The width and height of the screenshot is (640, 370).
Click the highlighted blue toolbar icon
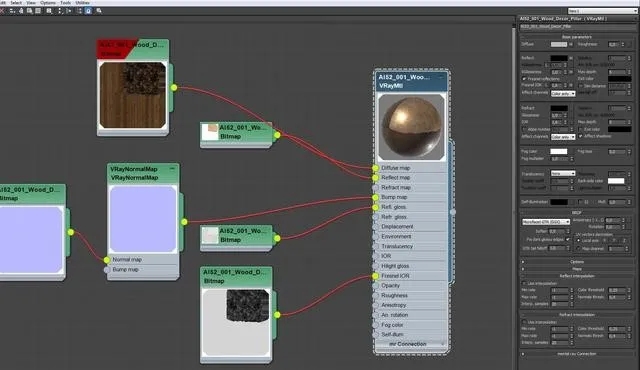[x=88, y=11]
